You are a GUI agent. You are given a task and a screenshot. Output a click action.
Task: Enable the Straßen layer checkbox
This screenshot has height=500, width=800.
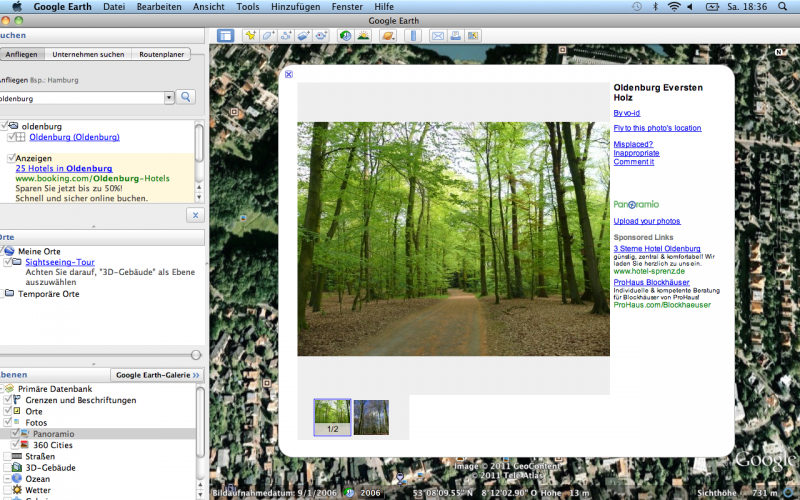(x=6, y=456)
